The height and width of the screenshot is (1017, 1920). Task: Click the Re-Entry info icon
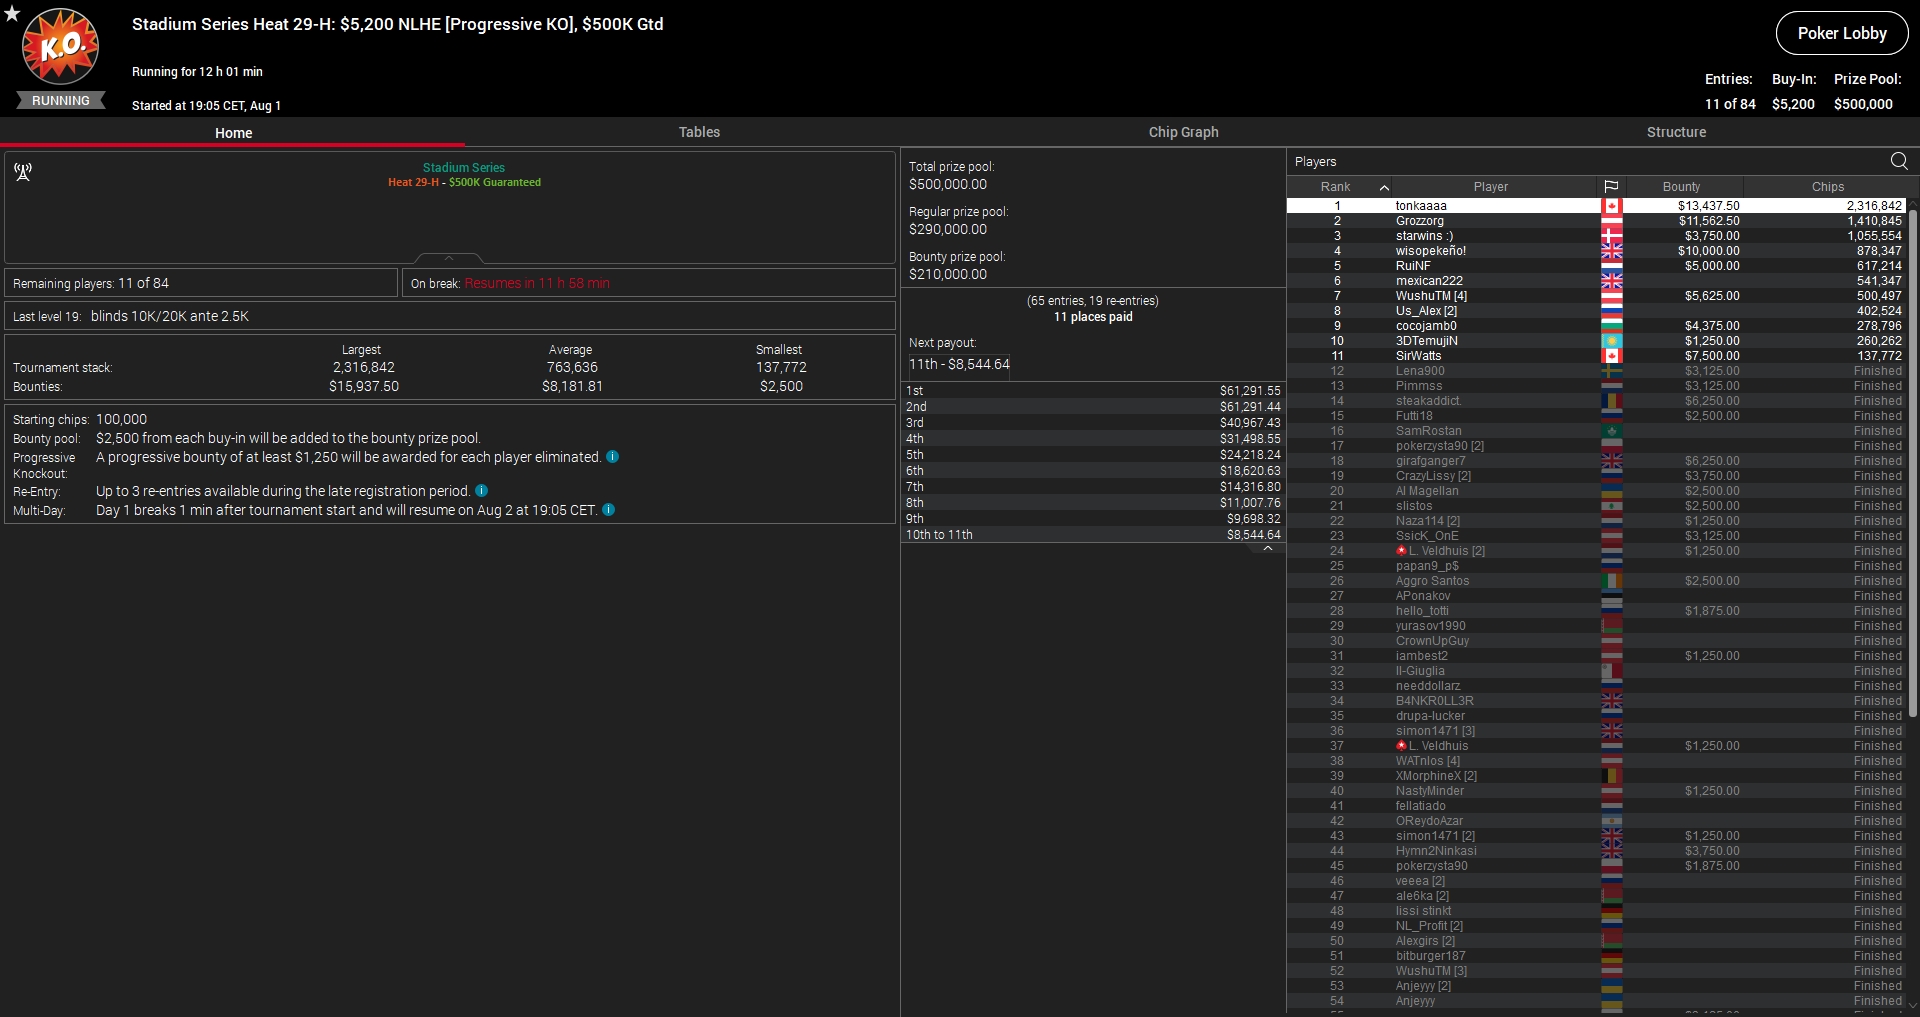pos(482,491)
